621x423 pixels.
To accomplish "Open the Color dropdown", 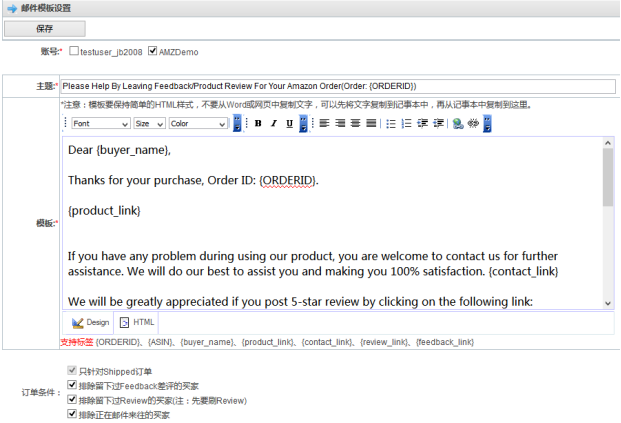I will tap(198, 124).
